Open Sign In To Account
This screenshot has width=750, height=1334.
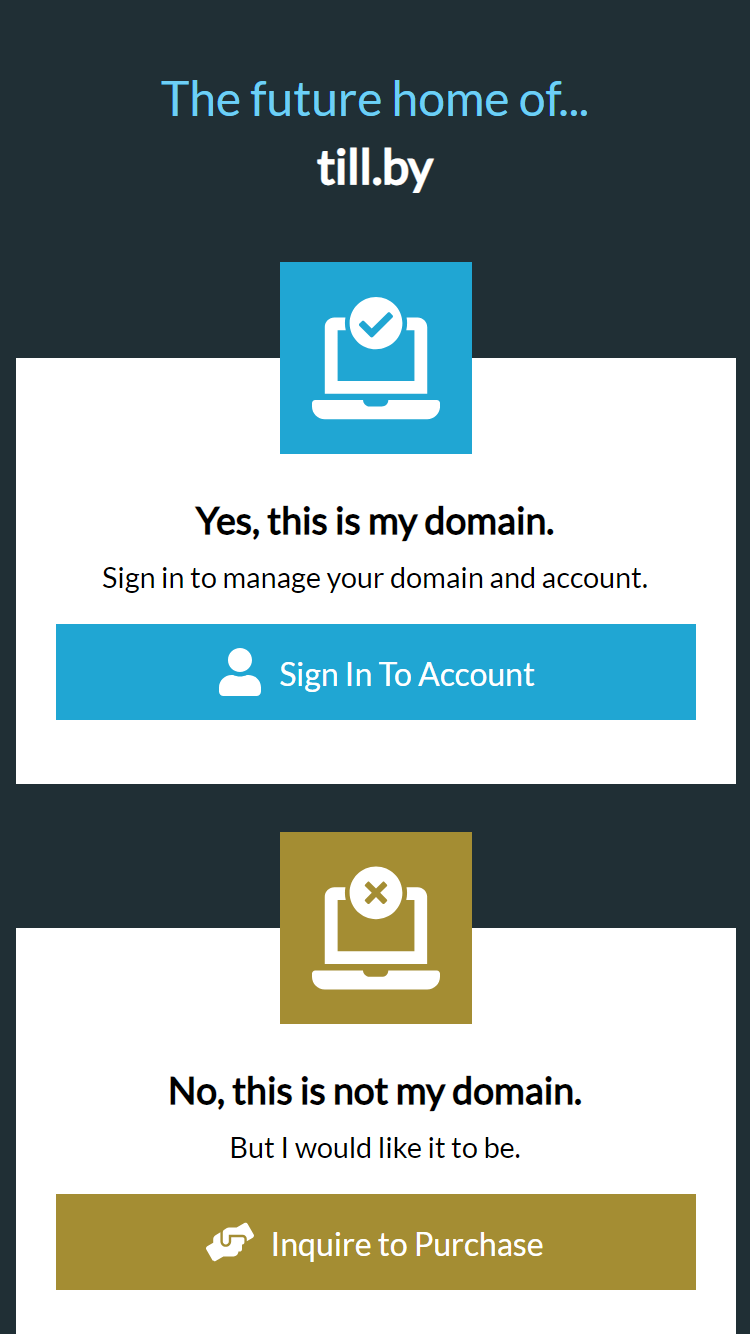point(376,672)
